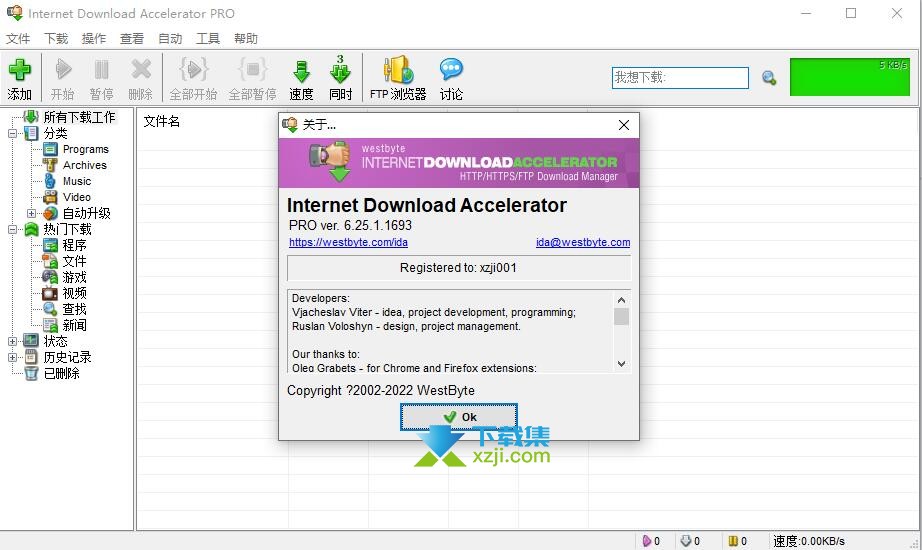Screen dimensions: 922x550
Task: Expand the 历史记录 tree node
Action: 12,357
